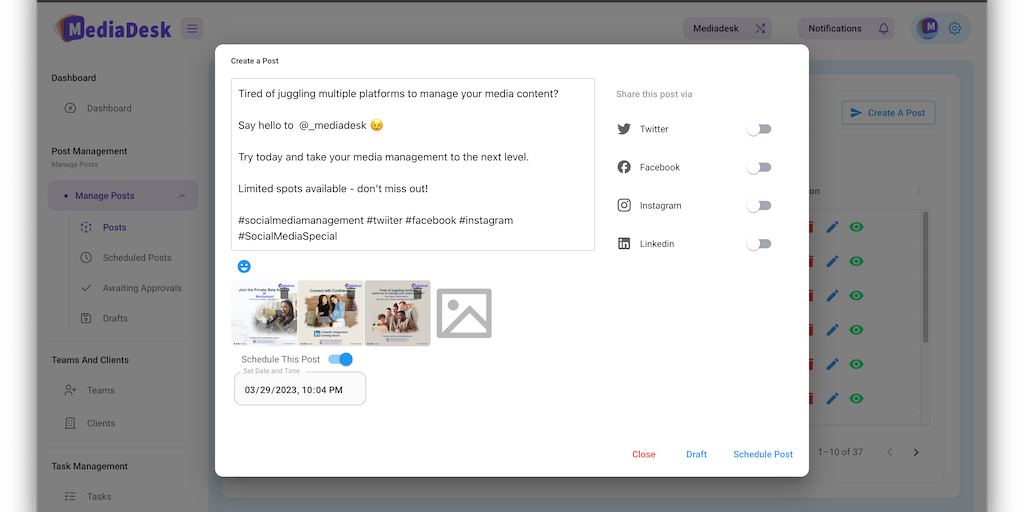The image size is (1024, 512).
Task: Disable the Schedule This Post switch
Action: pyautogui.click(x=341, y=359)
